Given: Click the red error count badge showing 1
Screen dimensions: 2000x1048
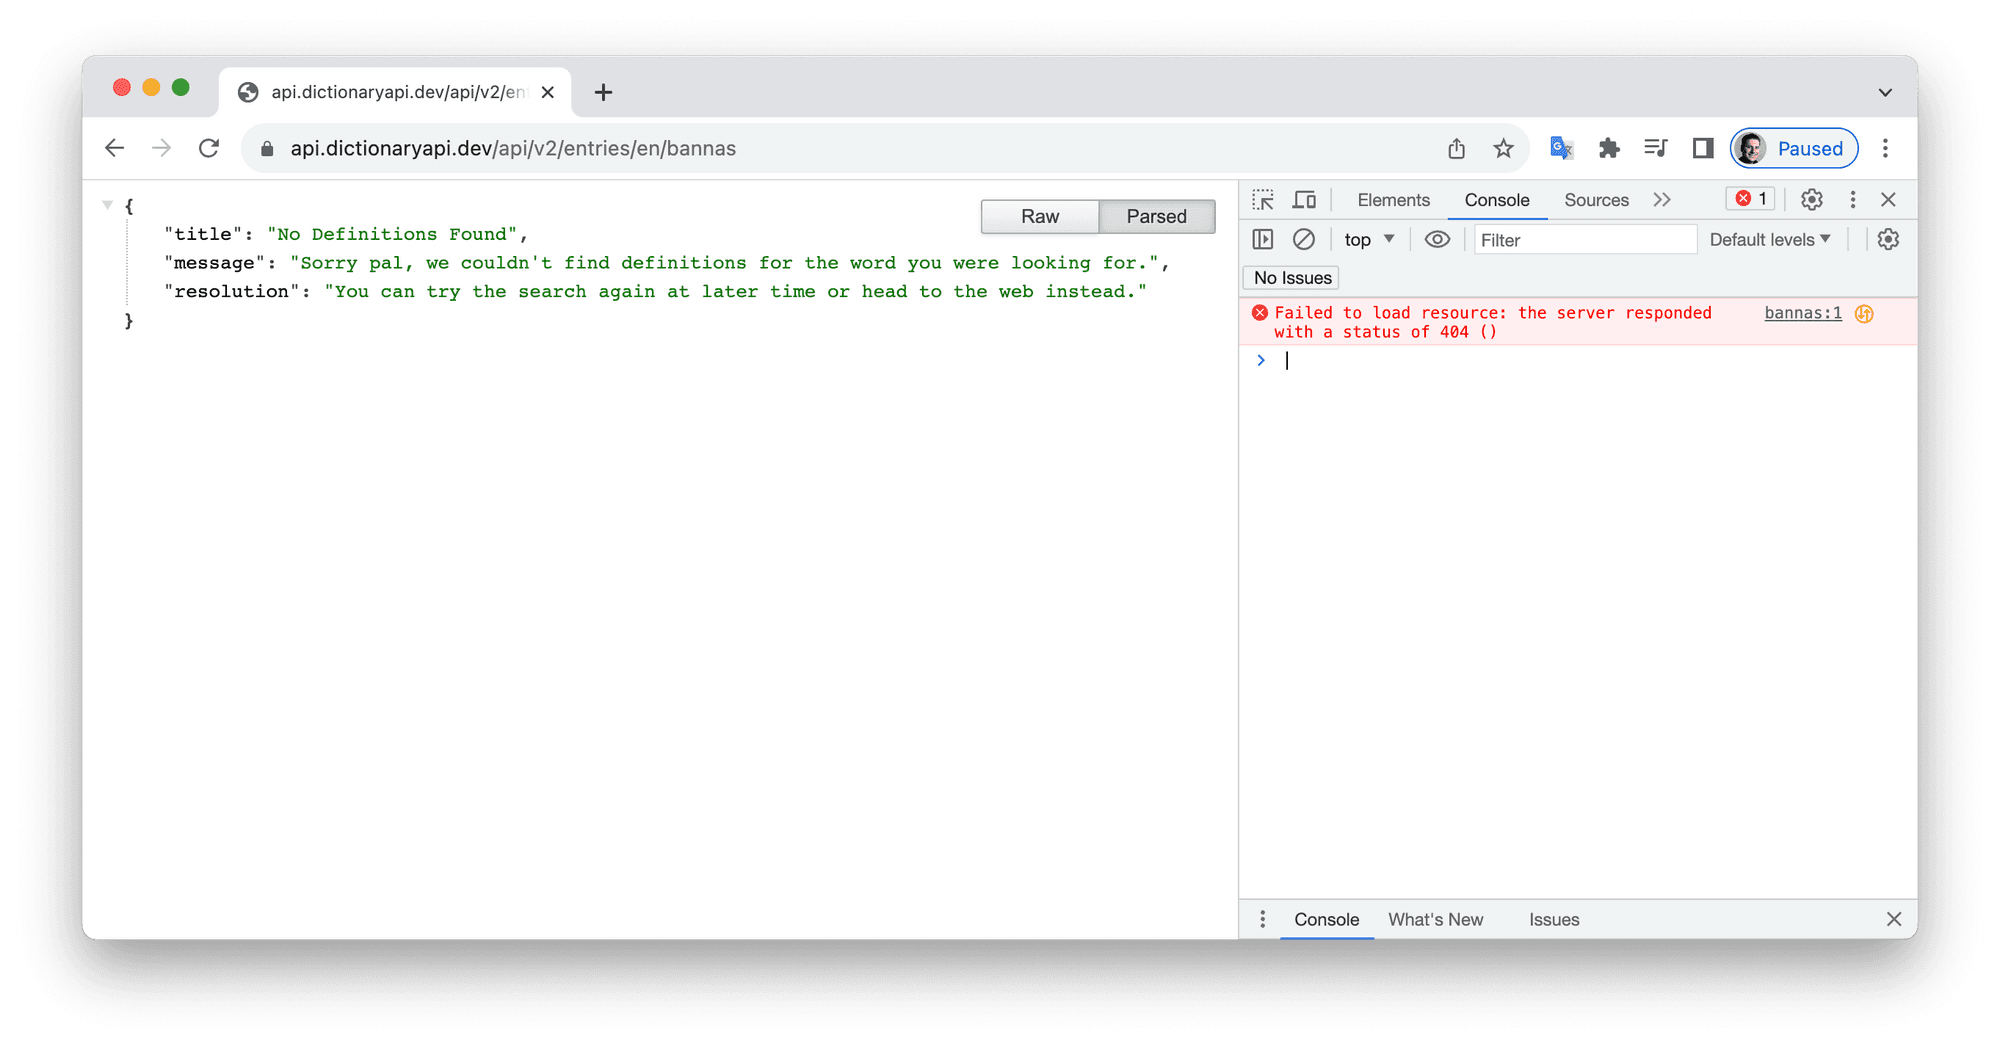Looking at the screenshot, I should click(1751, 199).
